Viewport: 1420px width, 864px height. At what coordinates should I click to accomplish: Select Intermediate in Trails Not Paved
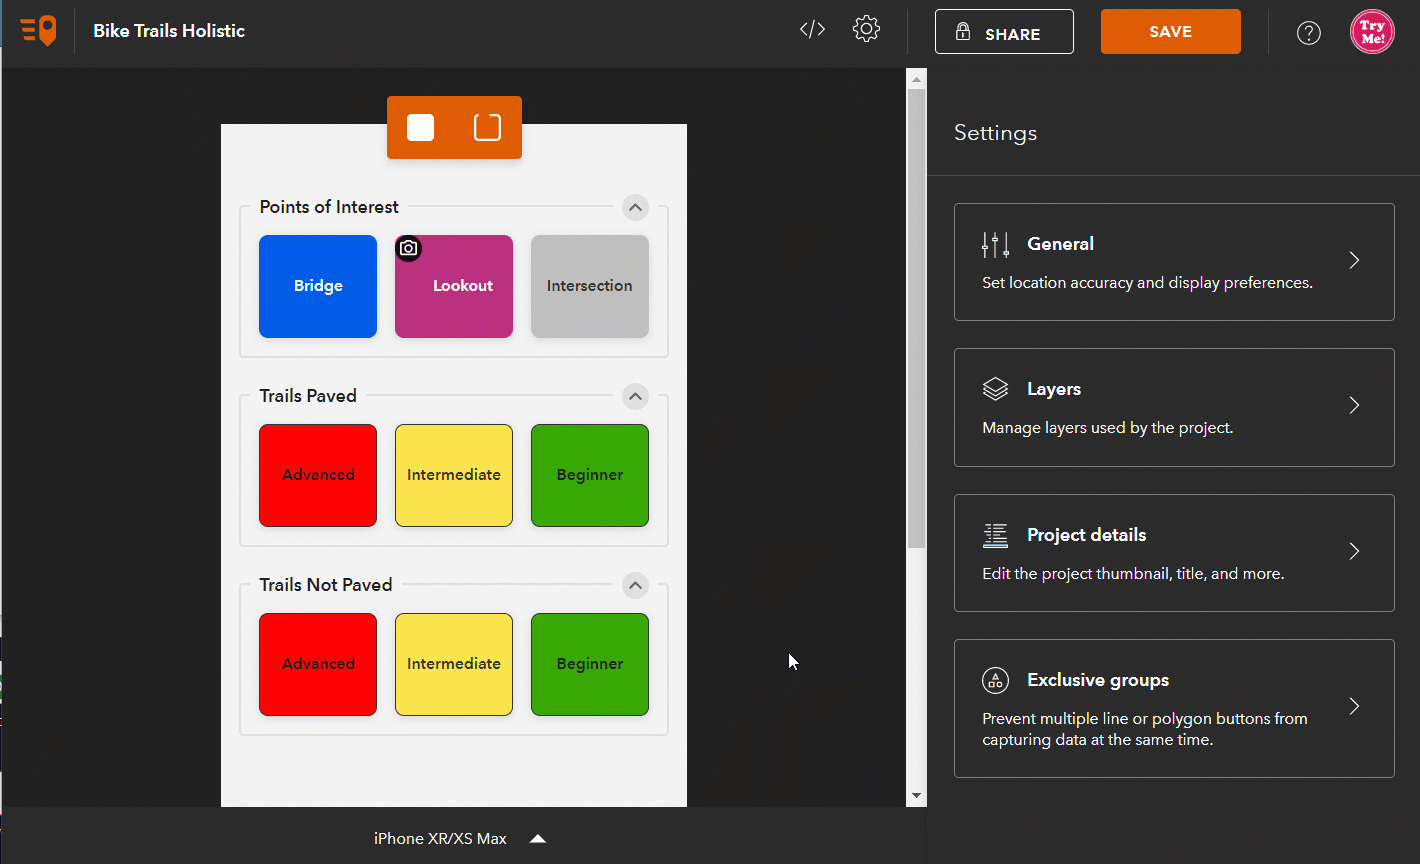point(454,664)
